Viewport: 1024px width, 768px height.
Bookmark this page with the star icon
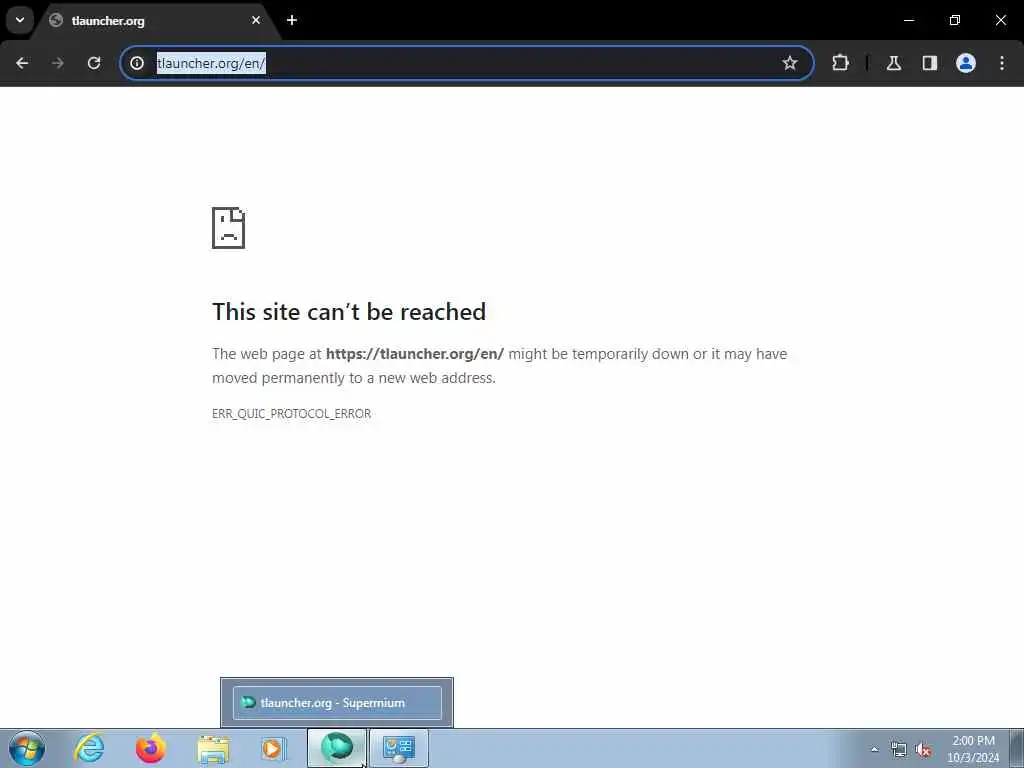click(790, 63)
